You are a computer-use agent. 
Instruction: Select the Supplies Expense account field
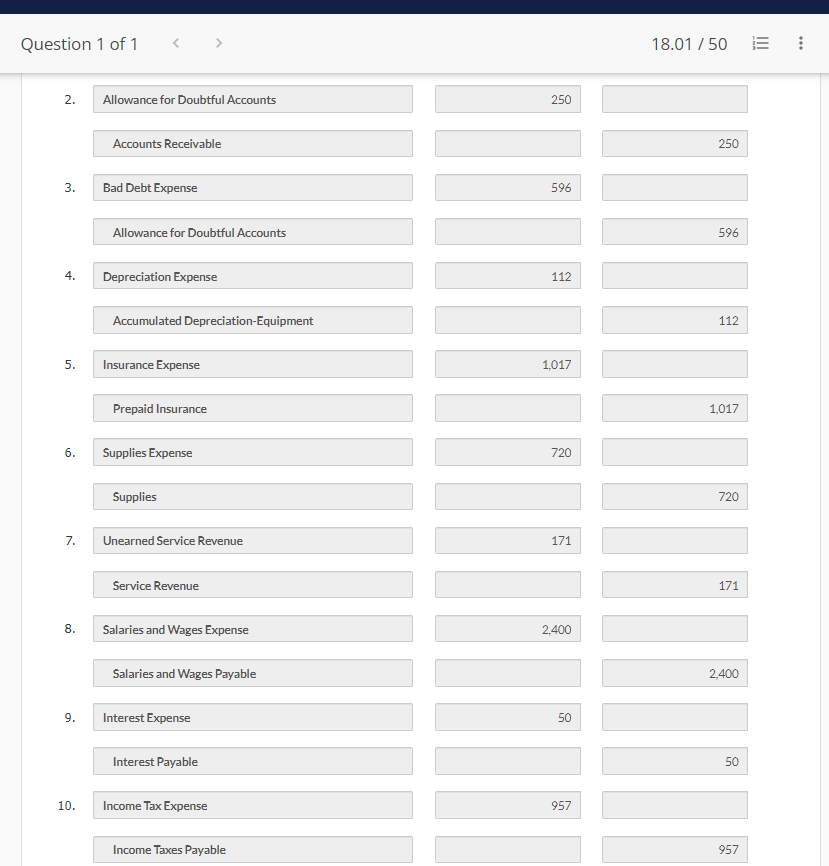[252, 452]
